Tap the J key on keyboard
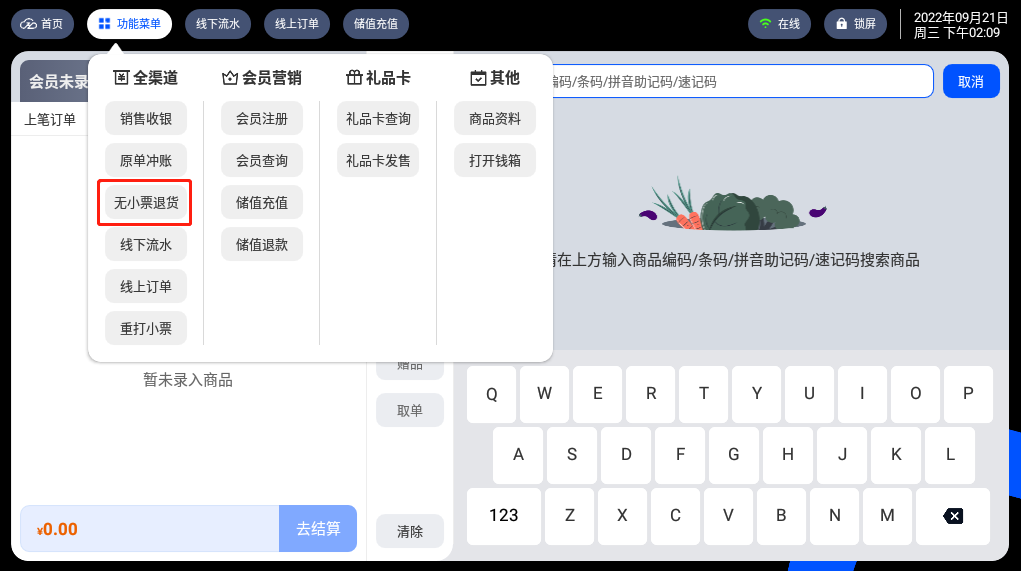The image size is (1021, 571). [x=842, y=455]
